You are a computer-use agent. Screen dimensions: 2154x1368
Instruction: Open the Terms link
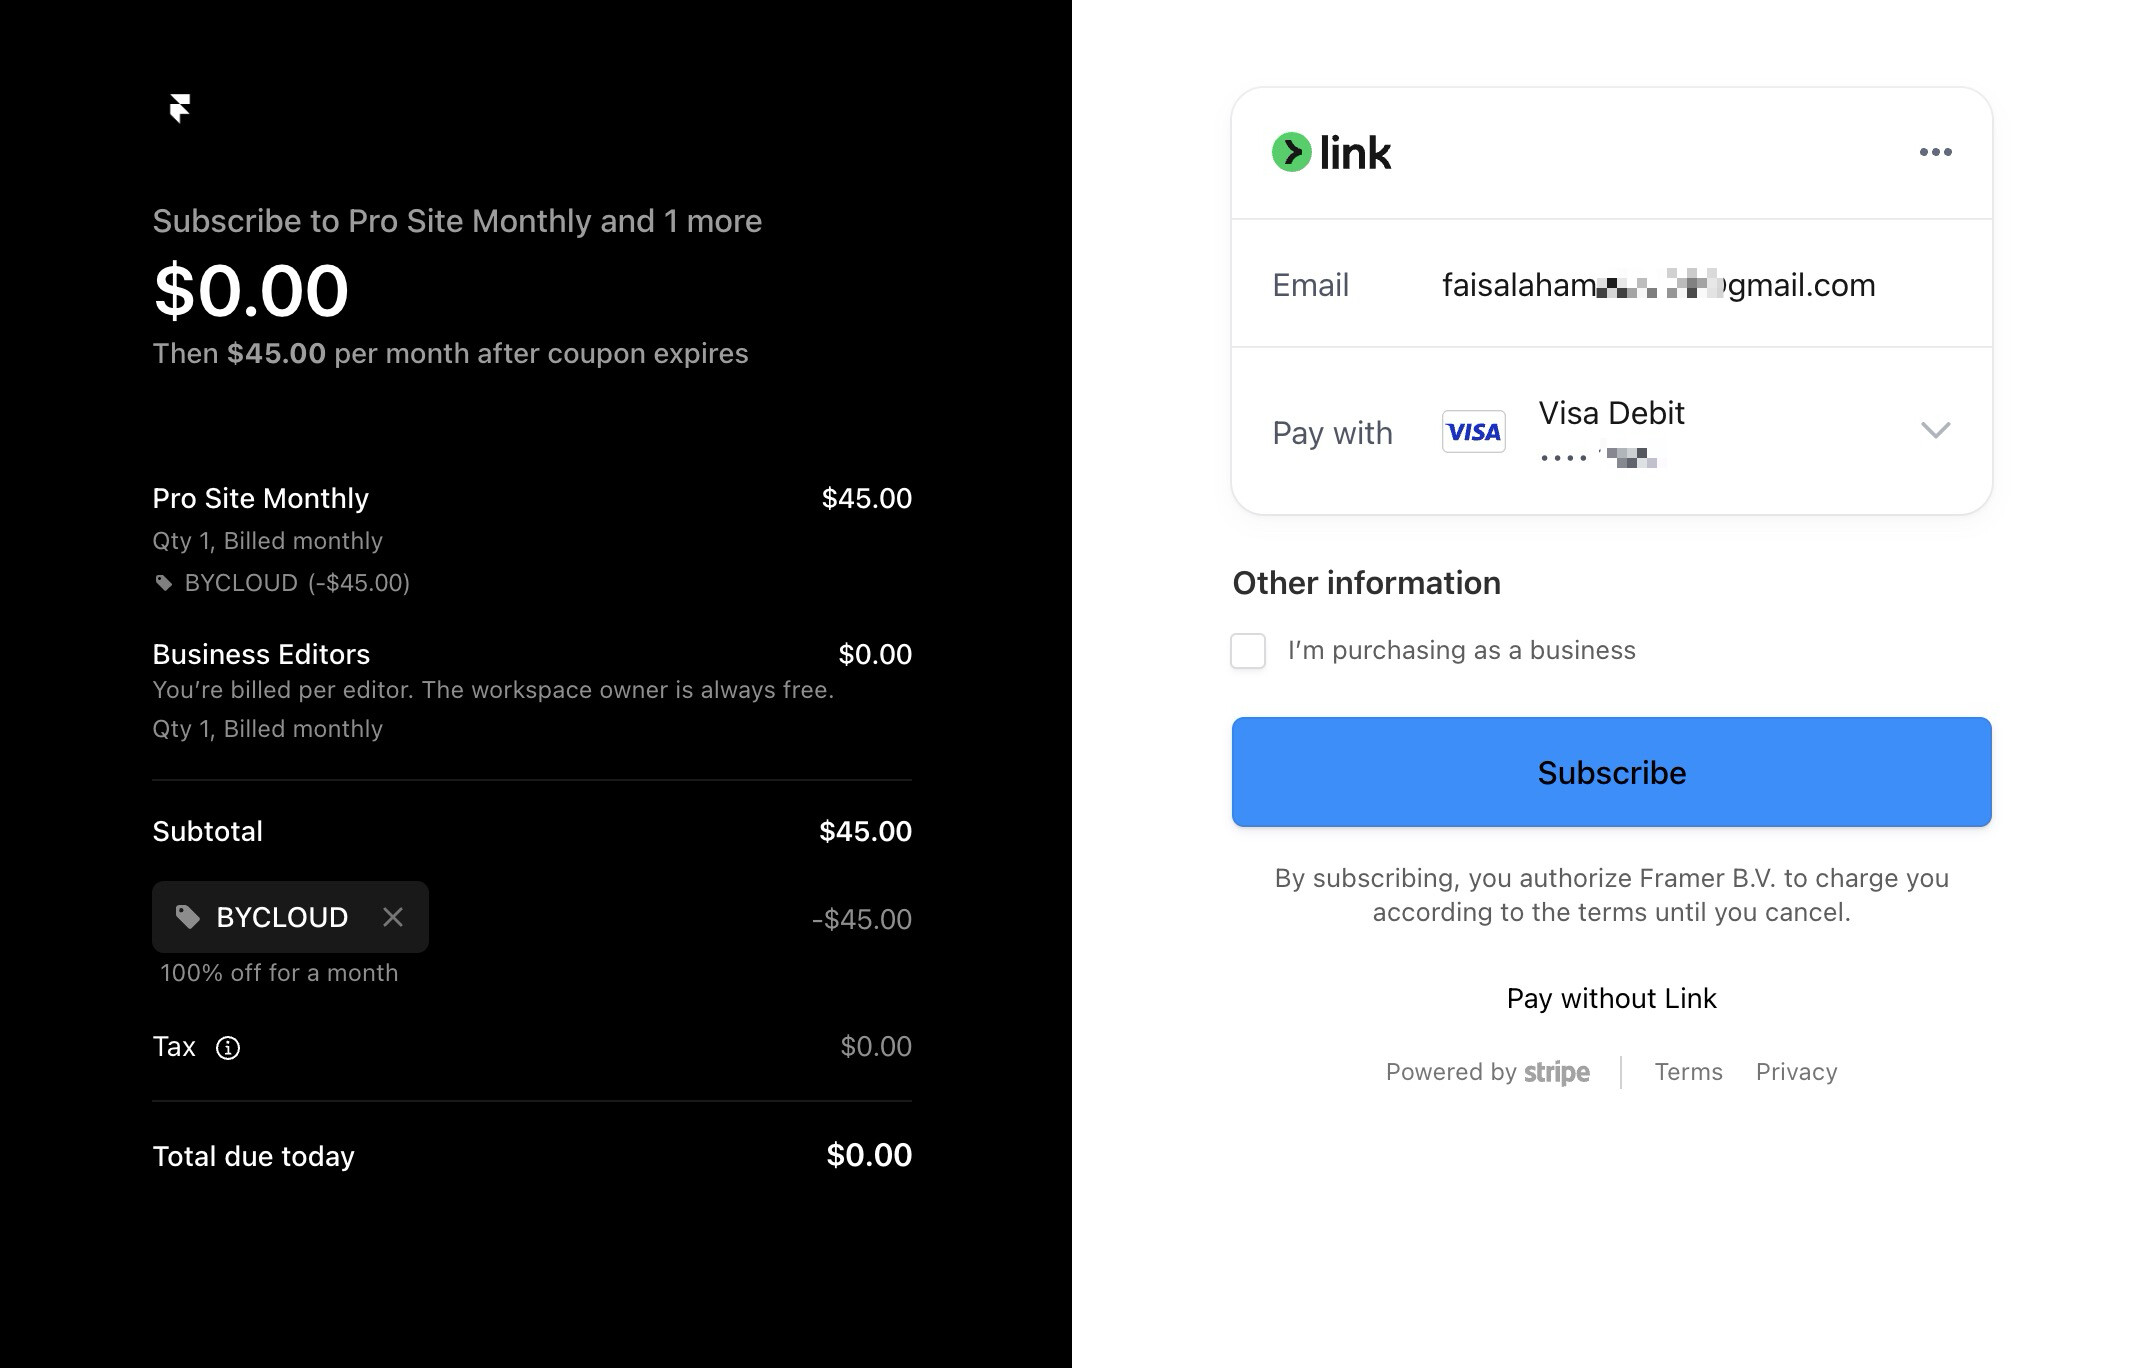[x=1688, y=1072]
